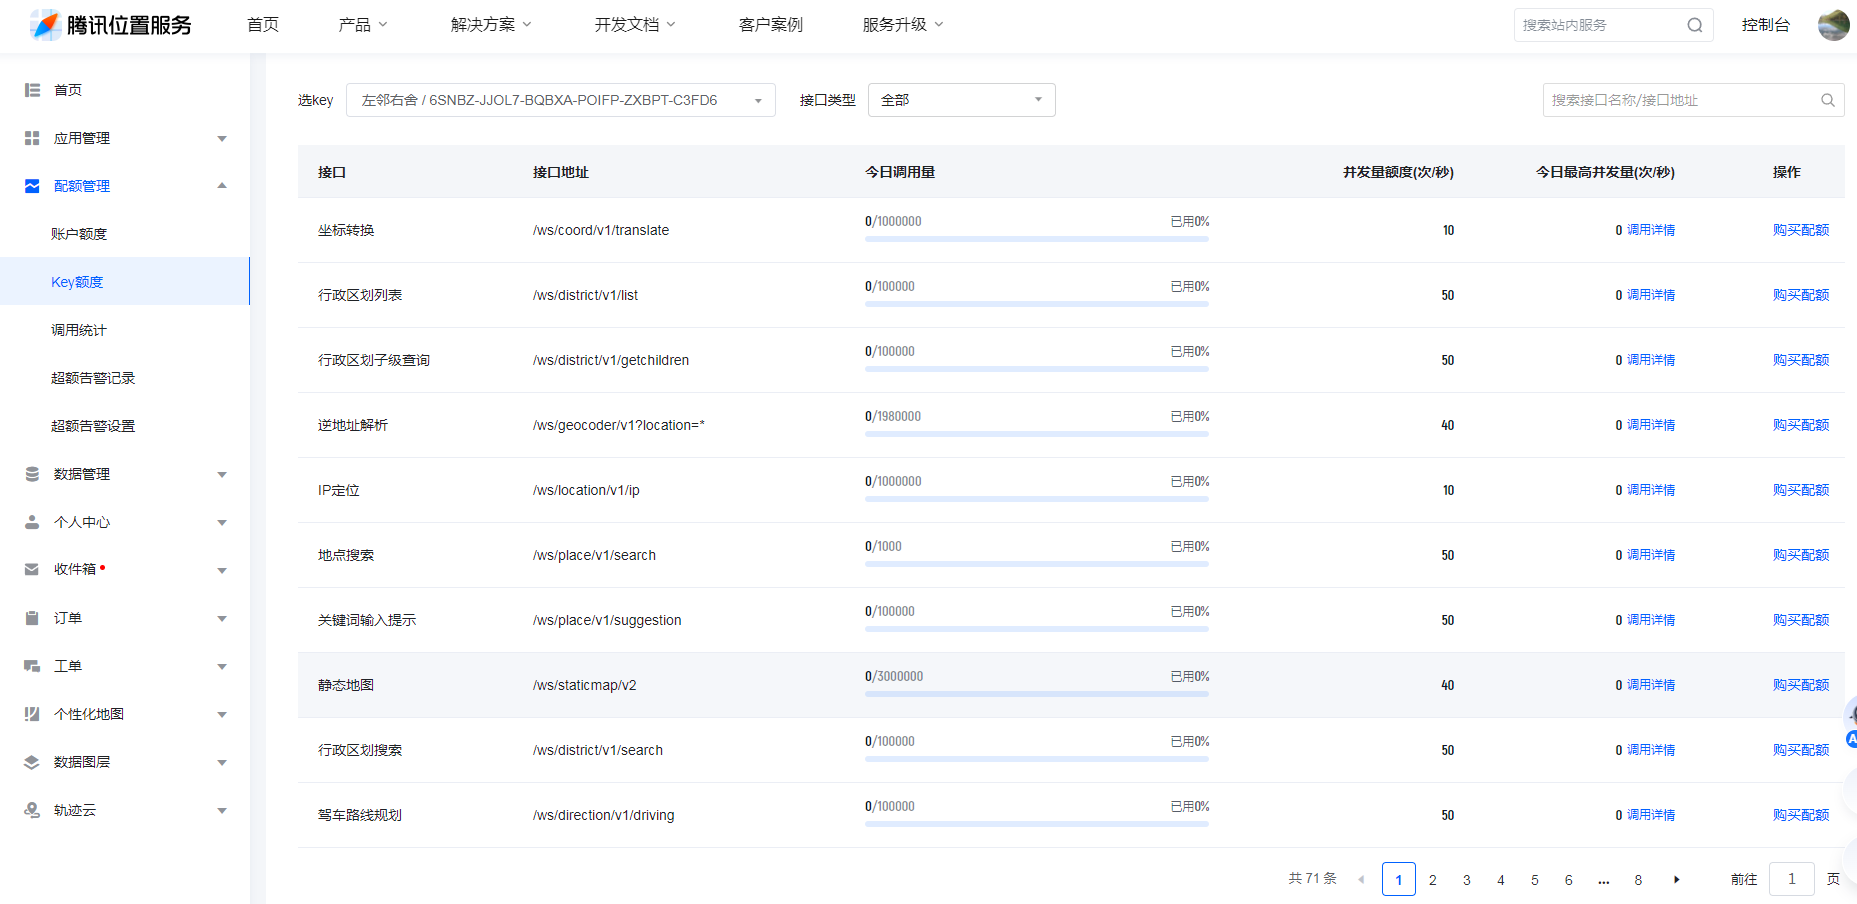
Task: Click the 数据图层 layers icon
Action: coord(32,762)
